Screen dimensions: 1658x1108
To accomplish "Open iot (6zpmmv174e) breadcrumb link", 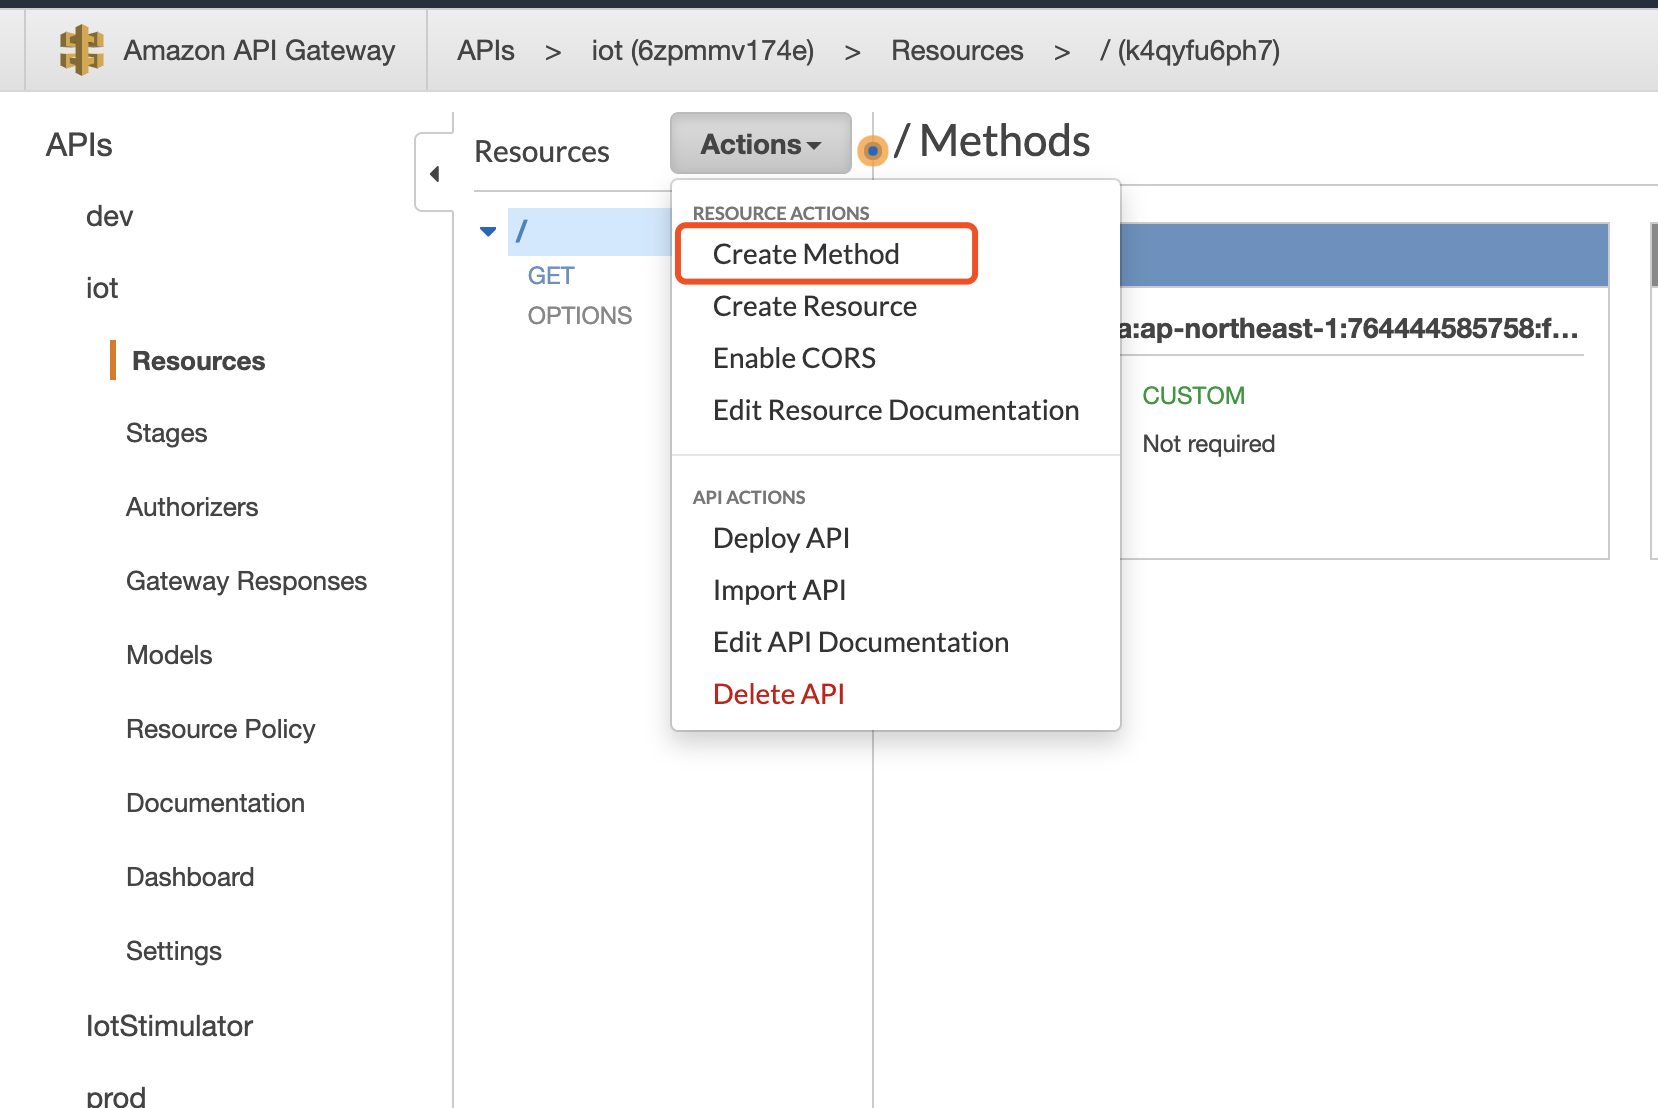I will tap(703, 50).
